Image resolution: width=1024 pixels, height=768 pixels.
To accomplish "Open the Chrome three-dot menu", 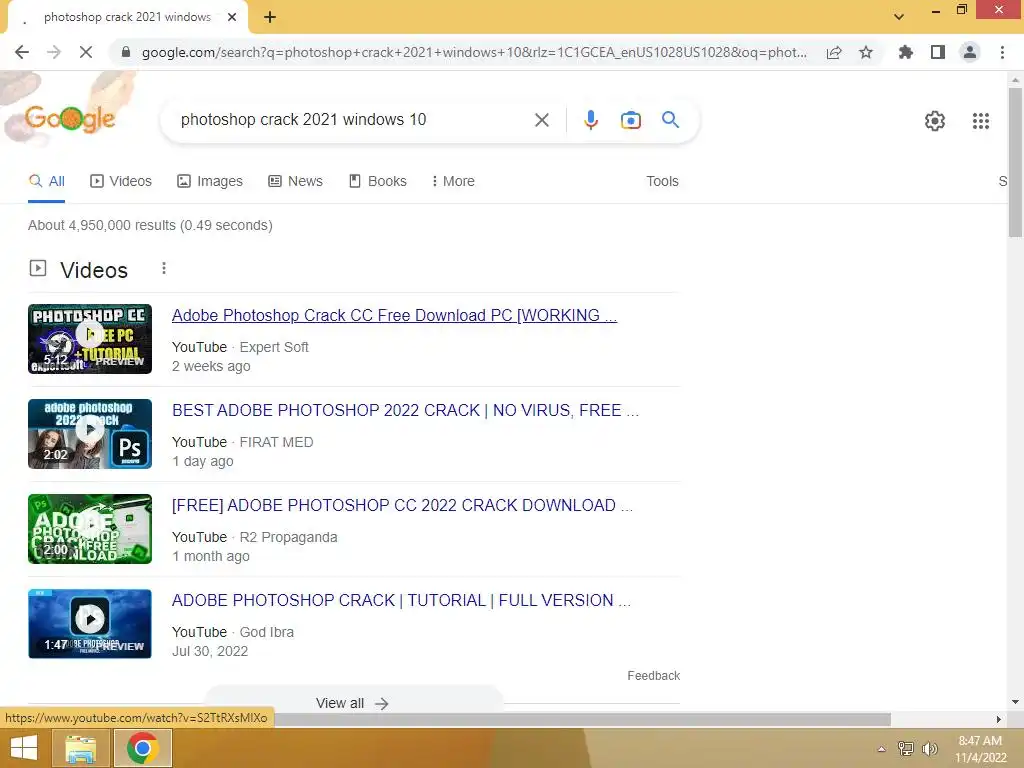I will [x=1002, y=52].
